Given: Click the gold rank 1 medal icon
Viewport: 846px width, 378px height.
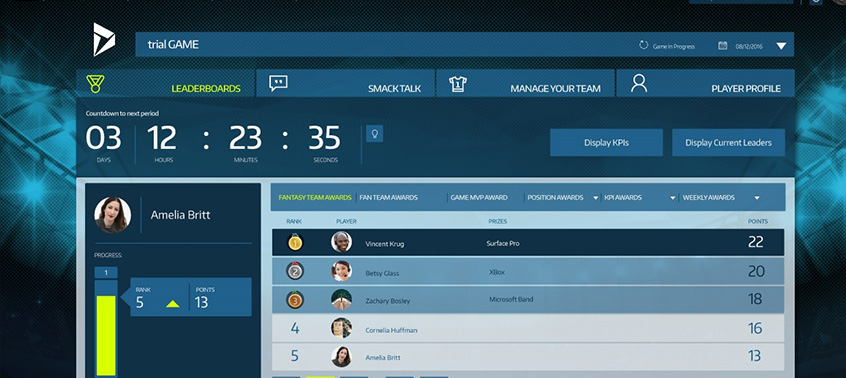Looking at the screenshot, I should [x=295, y=243].
